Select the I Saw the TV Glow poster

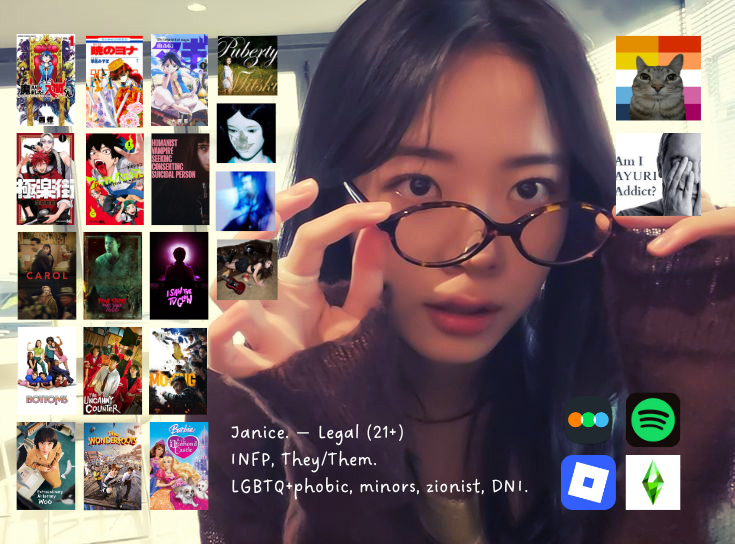point(179,276)
